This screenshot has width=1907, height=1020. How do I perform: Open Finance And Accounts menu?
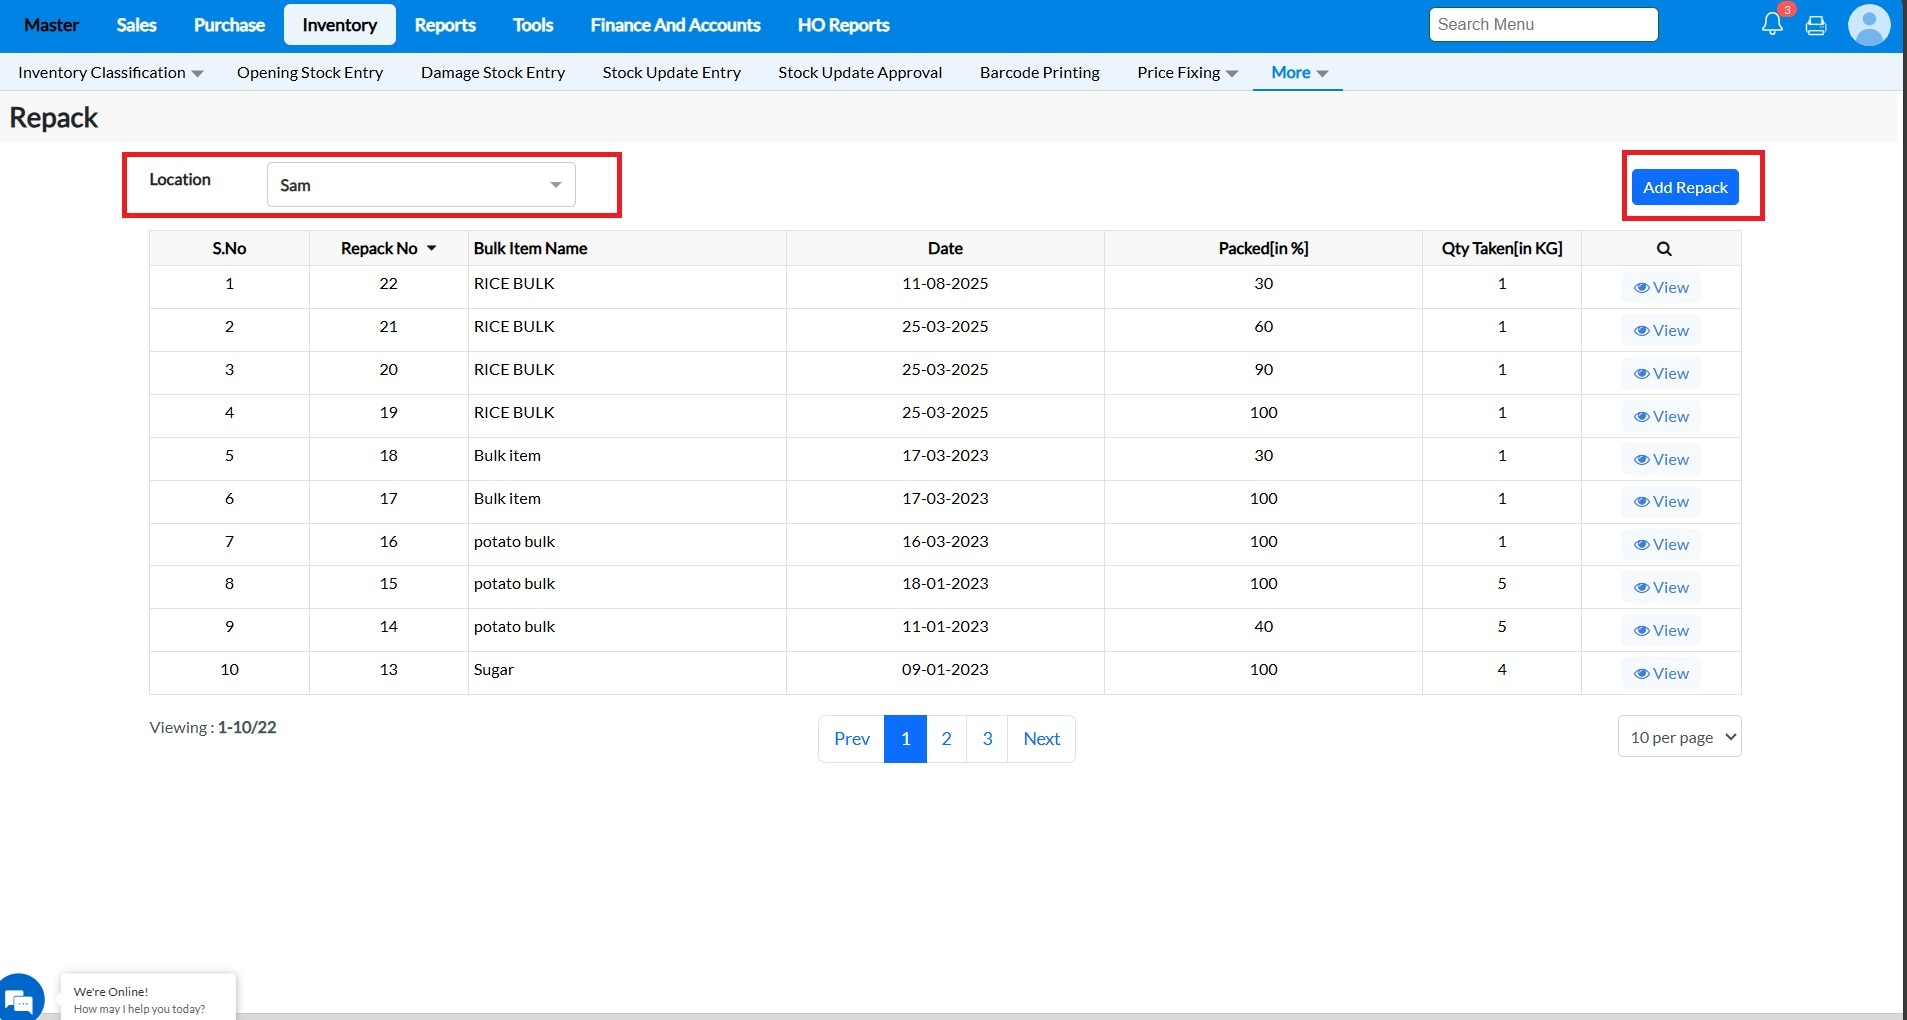coord(675,25)
